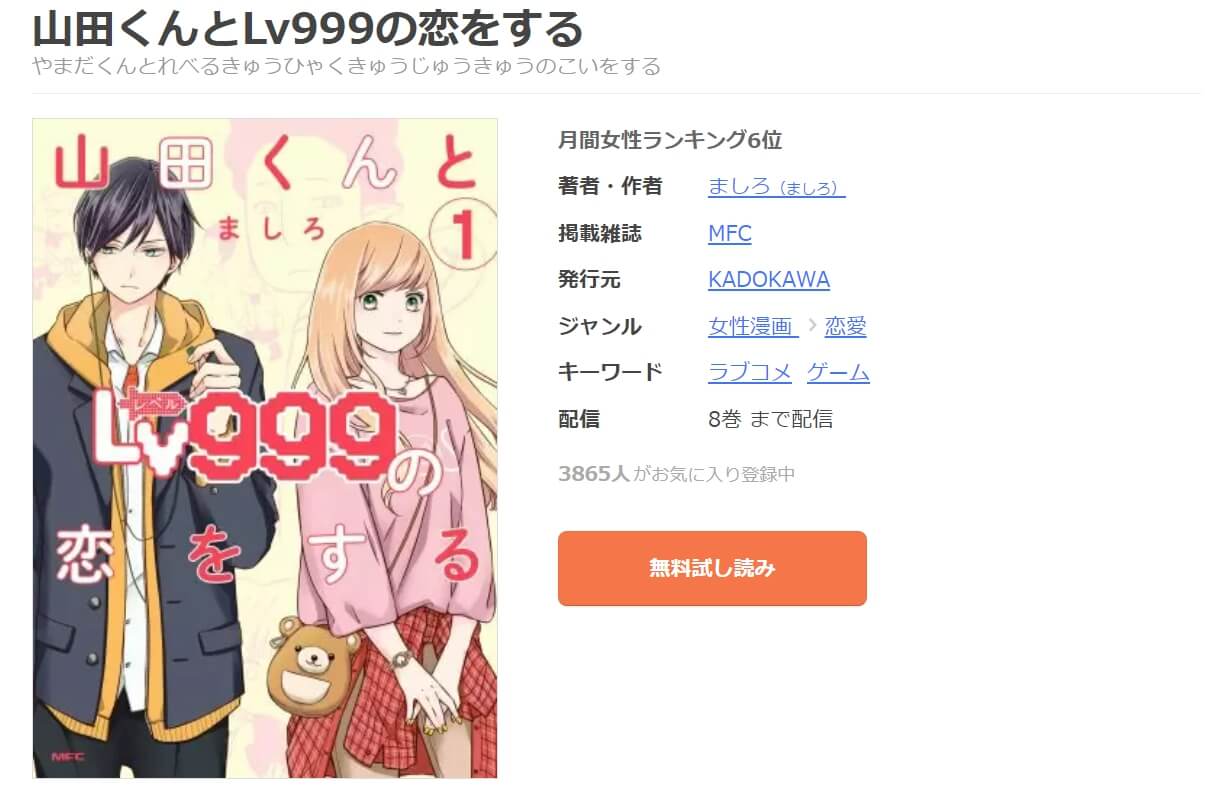
Task: Open the ましろ author link
Action: pos(776,186)
